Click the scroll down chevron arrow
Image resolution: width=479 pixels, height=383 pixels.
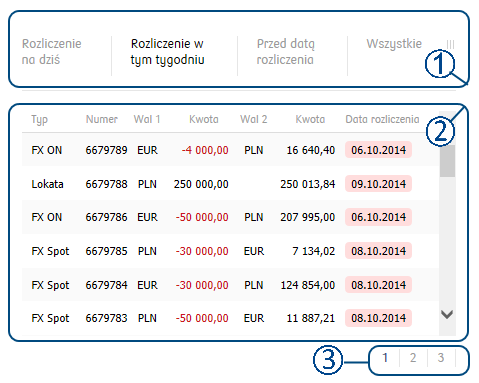(x=447, y=314)
